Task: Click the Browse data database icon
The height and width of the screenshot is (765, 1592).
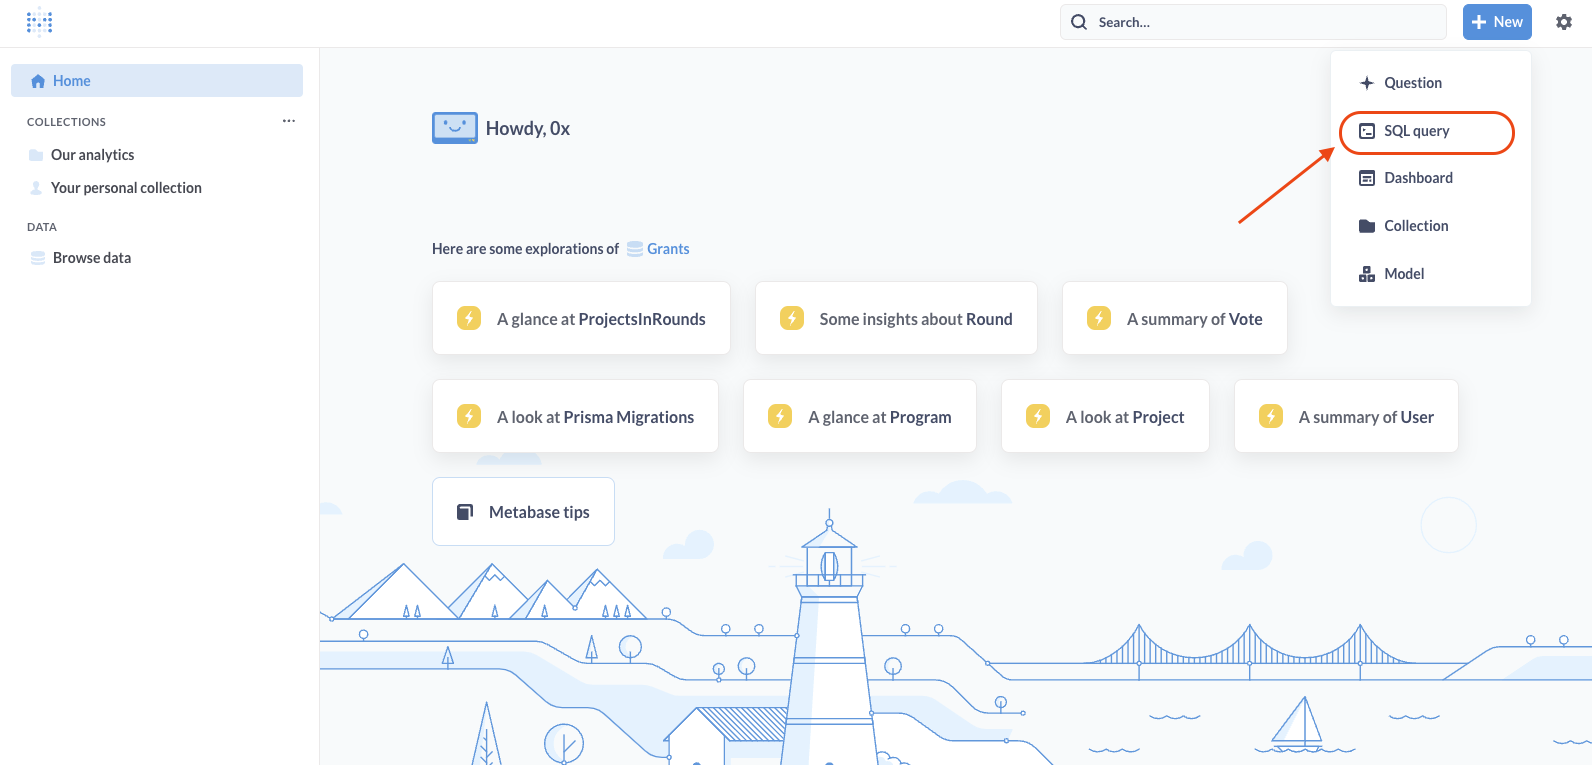Action: 37,258
